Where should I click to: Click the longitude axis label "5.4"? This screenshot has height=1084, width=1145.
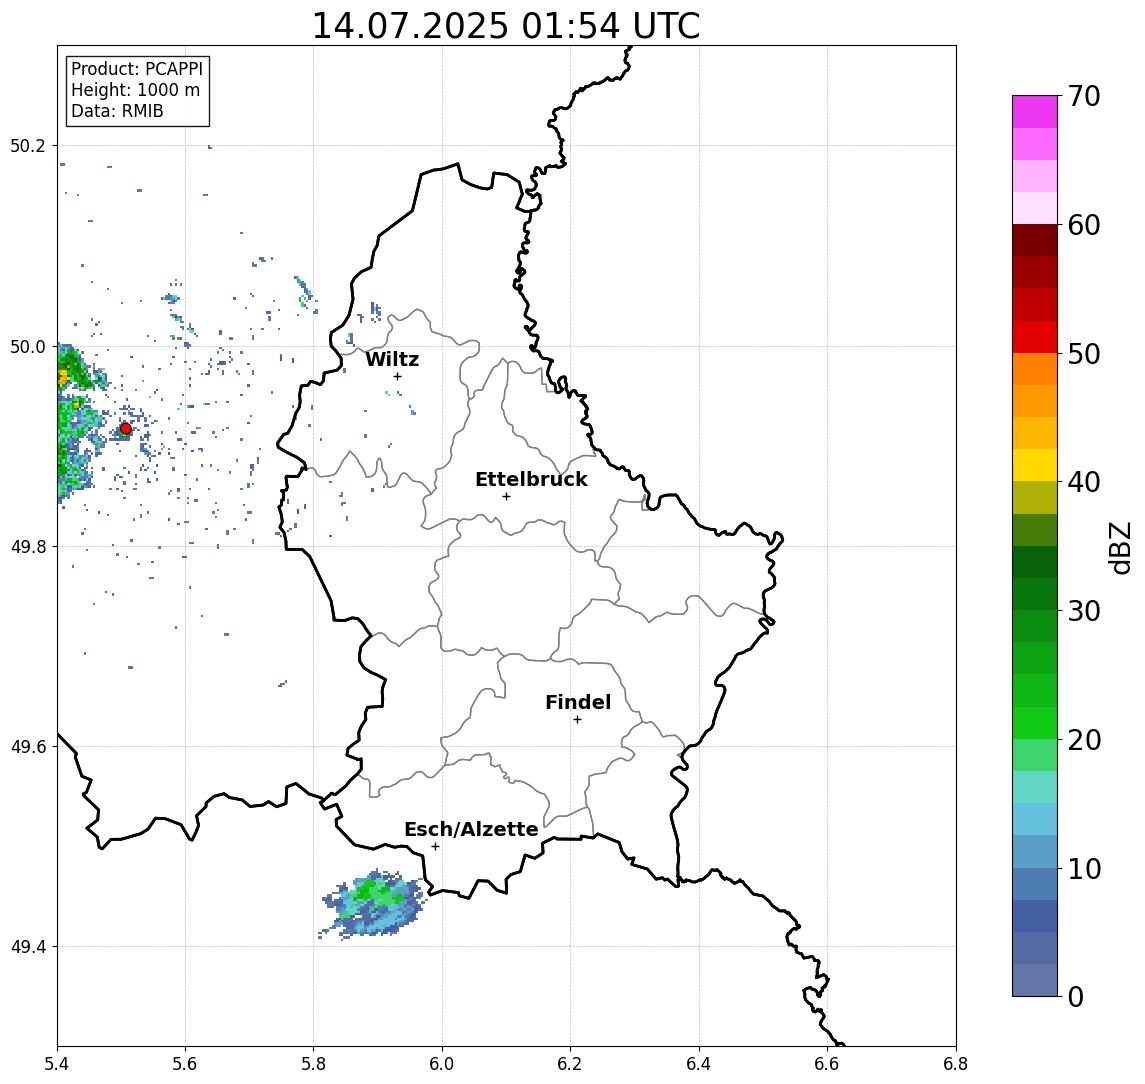click(58, 1064)
